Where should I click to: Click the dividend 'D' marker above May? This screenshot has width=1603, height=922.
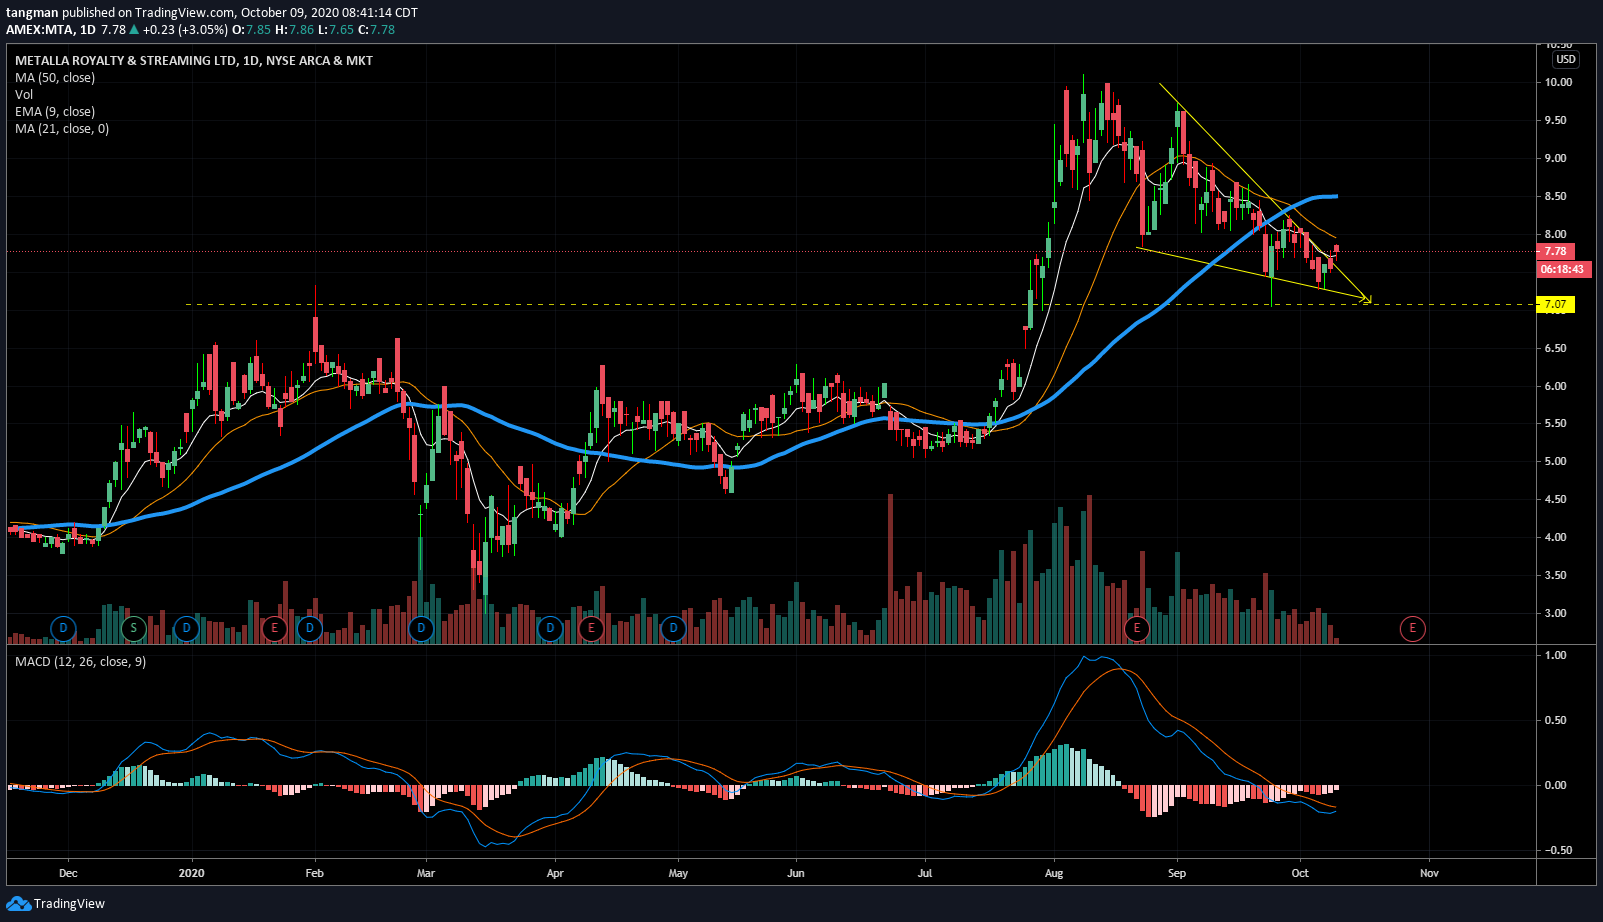[673, 628]
